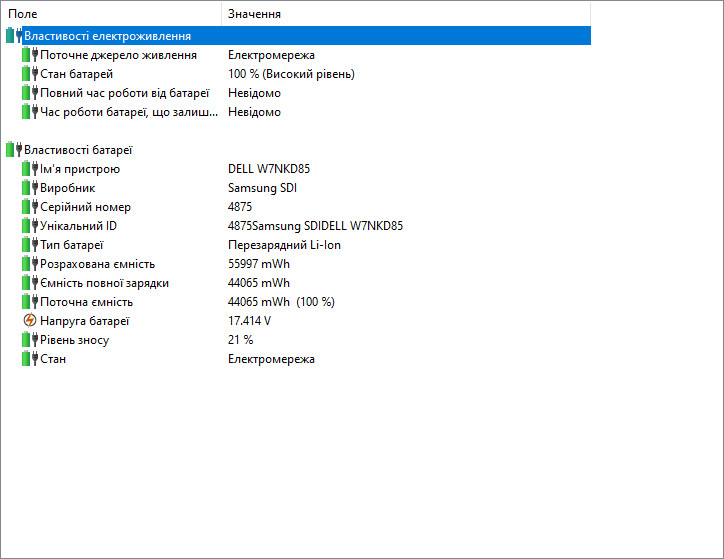Click the 55997 mWh designed capacity value
This screenshot has width=724, height=559.
(259, 264)
